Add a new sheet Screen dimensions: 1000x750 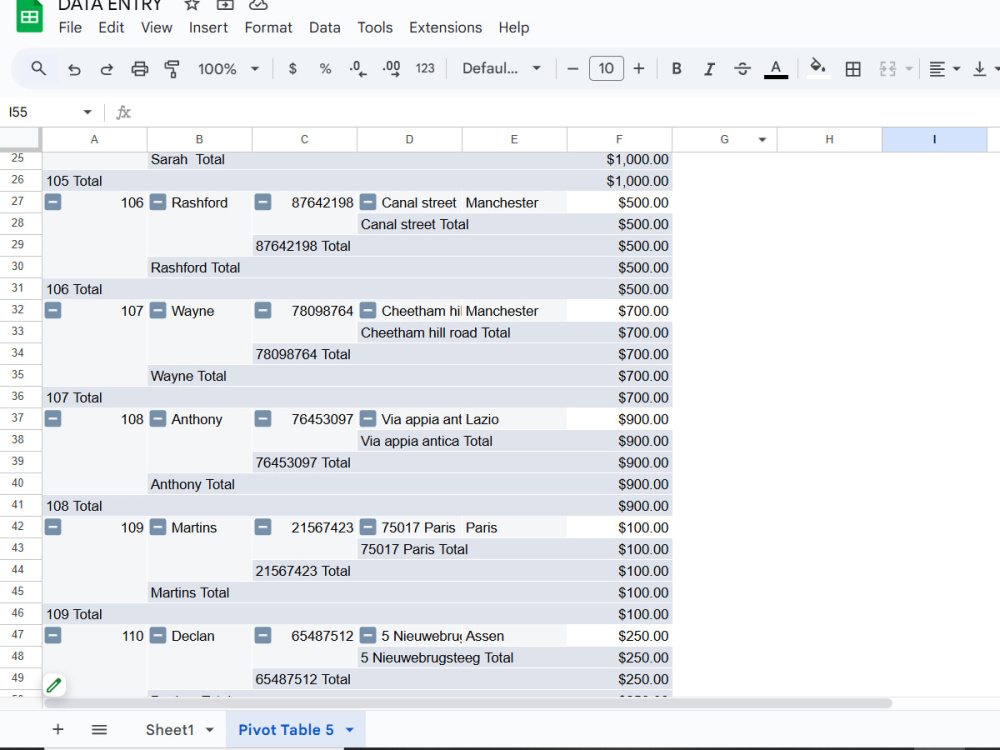58,729
